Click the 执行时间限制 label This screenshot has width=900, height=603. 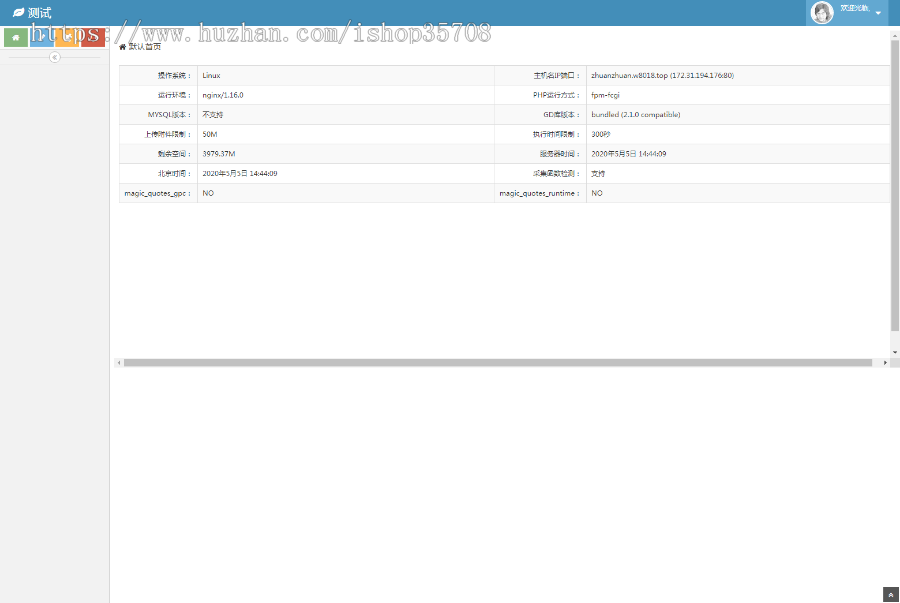click(x=556, y=134)
